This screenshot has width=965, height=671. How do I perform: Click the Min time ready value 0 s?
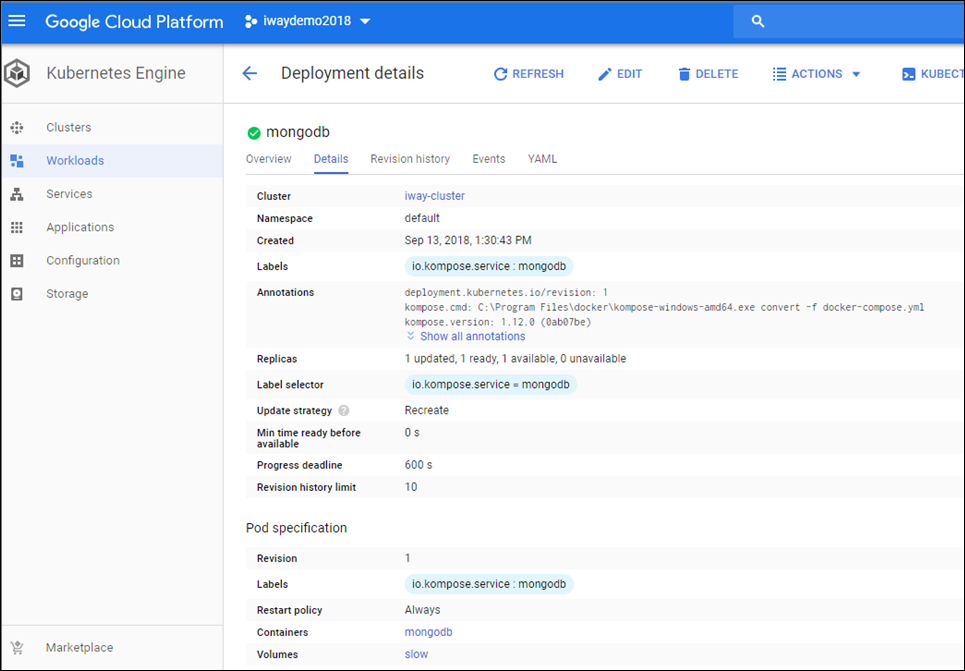pos(412,433)
